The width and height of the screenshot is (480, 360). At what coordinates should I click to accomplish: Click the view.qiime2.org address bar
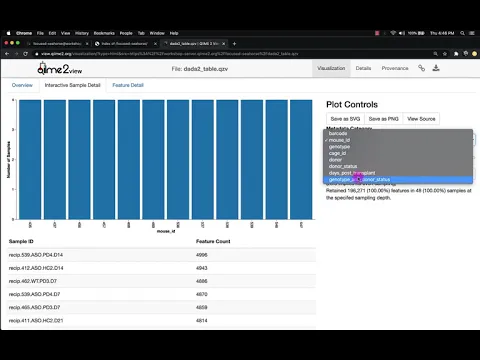tap(169, 54)
